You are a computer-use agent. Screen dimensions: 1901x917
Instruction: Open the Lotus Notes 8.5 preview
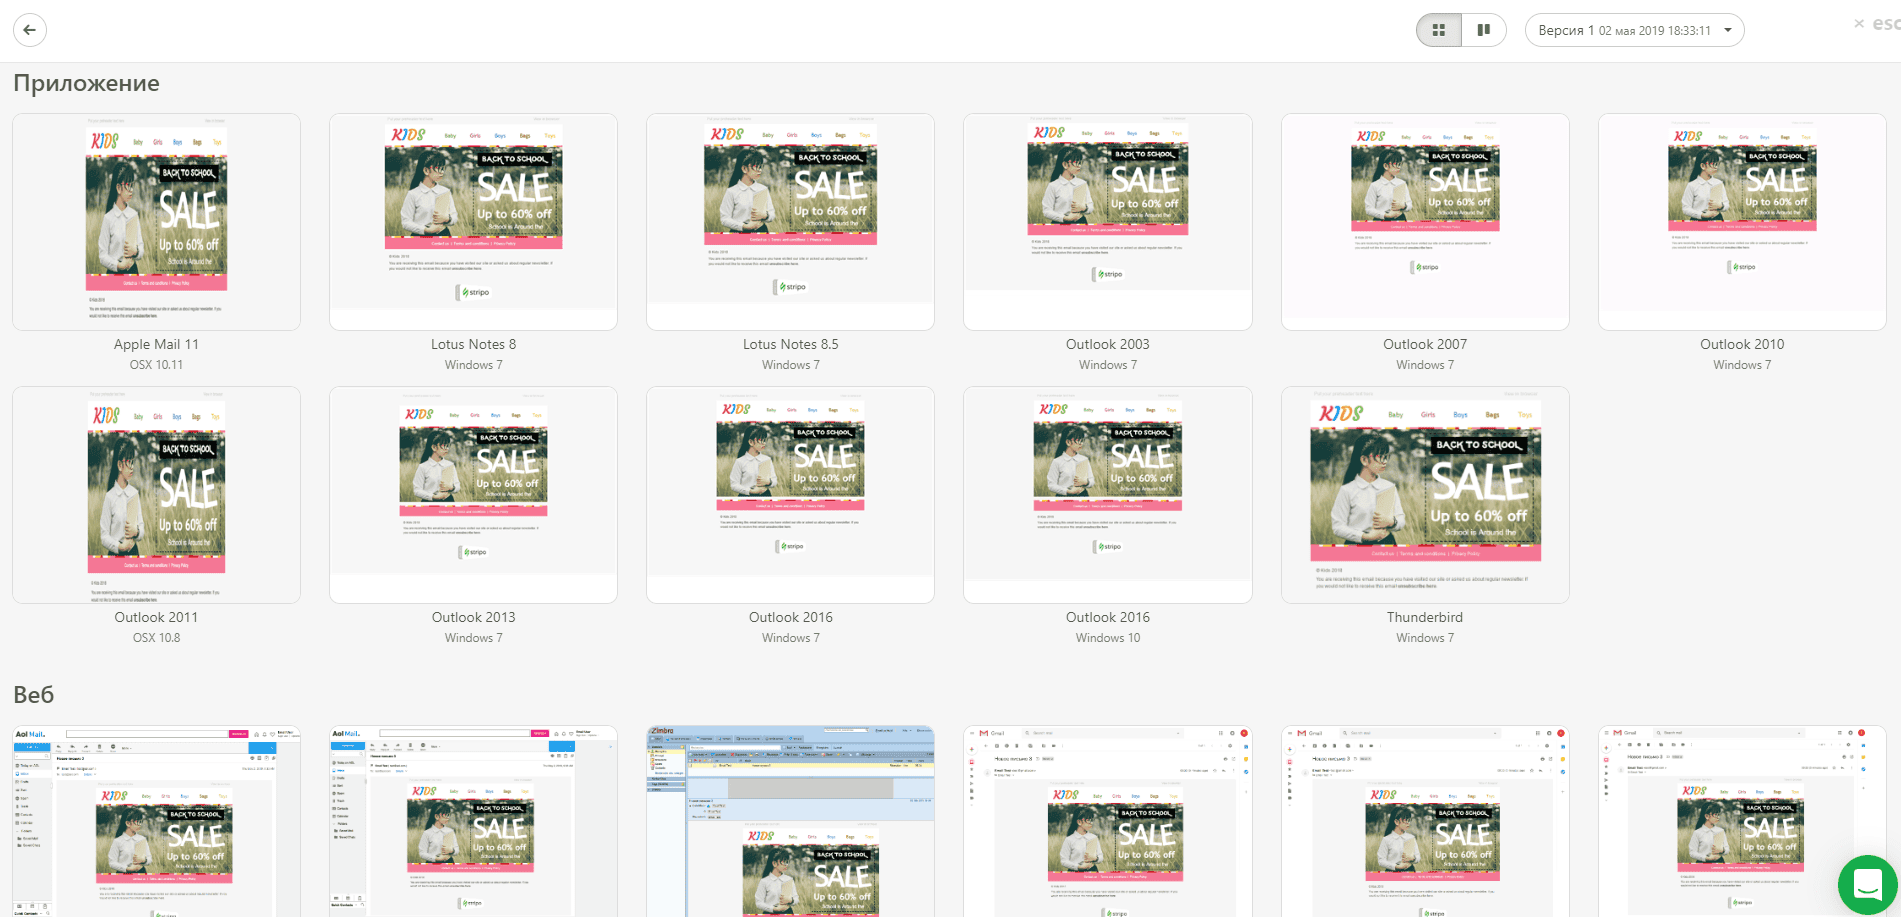[790, 220]
